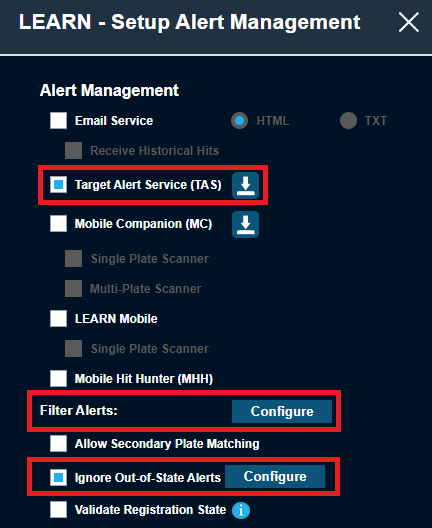Uncheck Target Alert Service (TAS)
The width and height of the screenshot is (432, 528).
tap(58, 185)
